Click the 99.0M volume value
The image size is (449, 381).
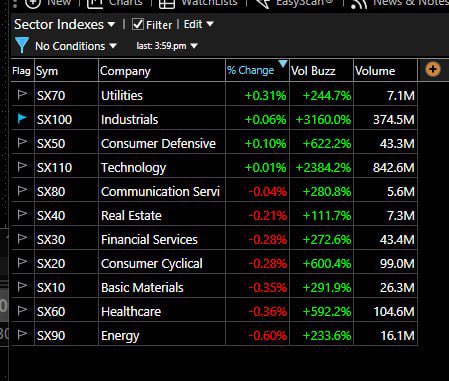point(397,264)
